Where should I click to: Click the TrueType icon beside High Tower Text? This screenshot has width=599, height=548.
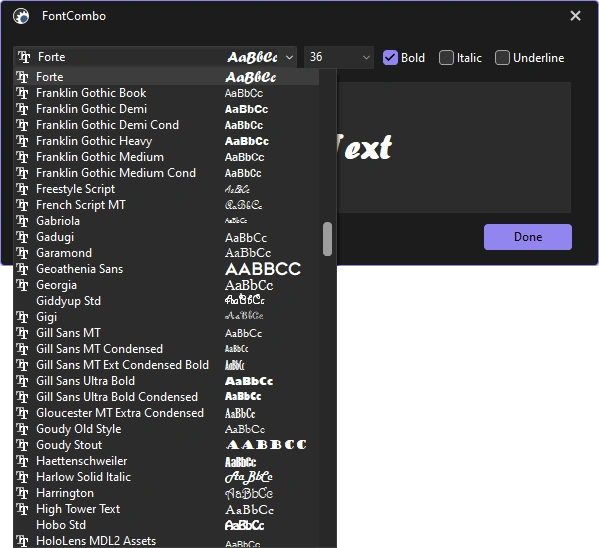click(23, 509)
